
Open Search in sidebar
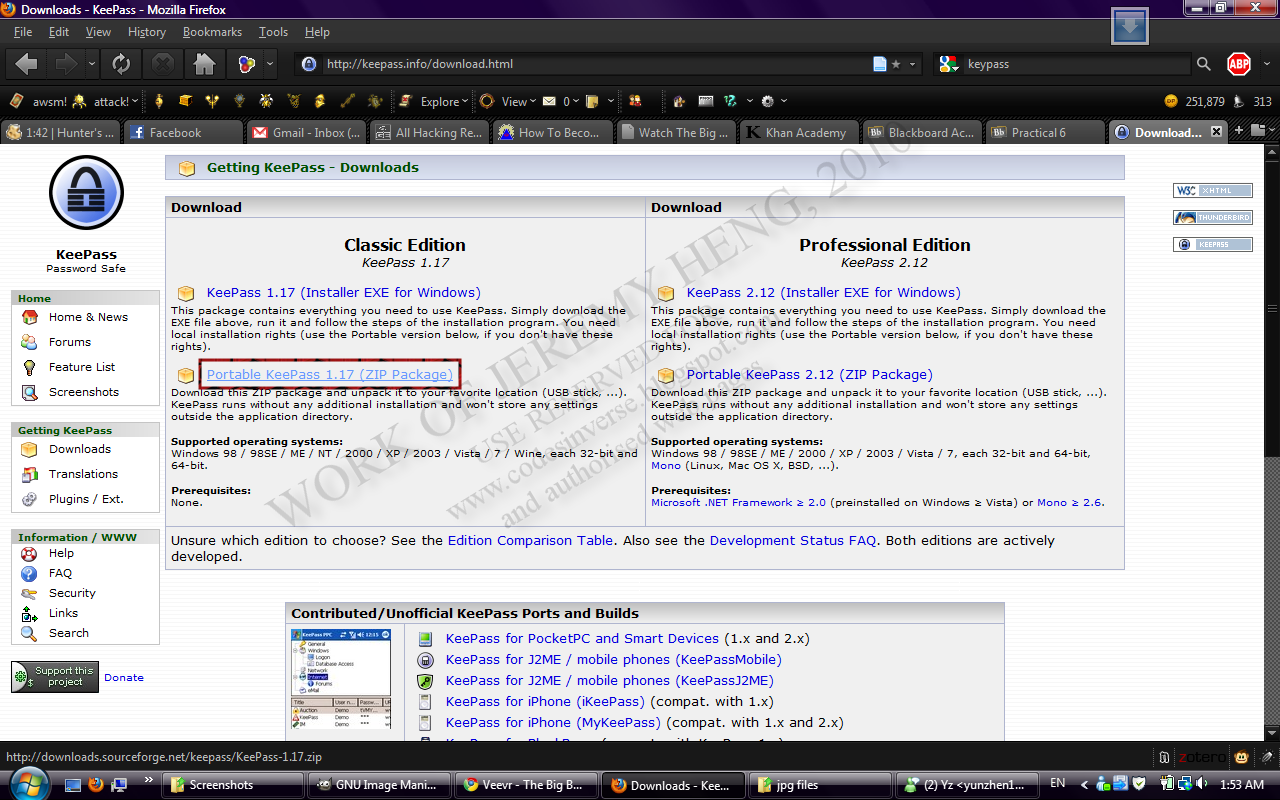(x=68, y=633)
